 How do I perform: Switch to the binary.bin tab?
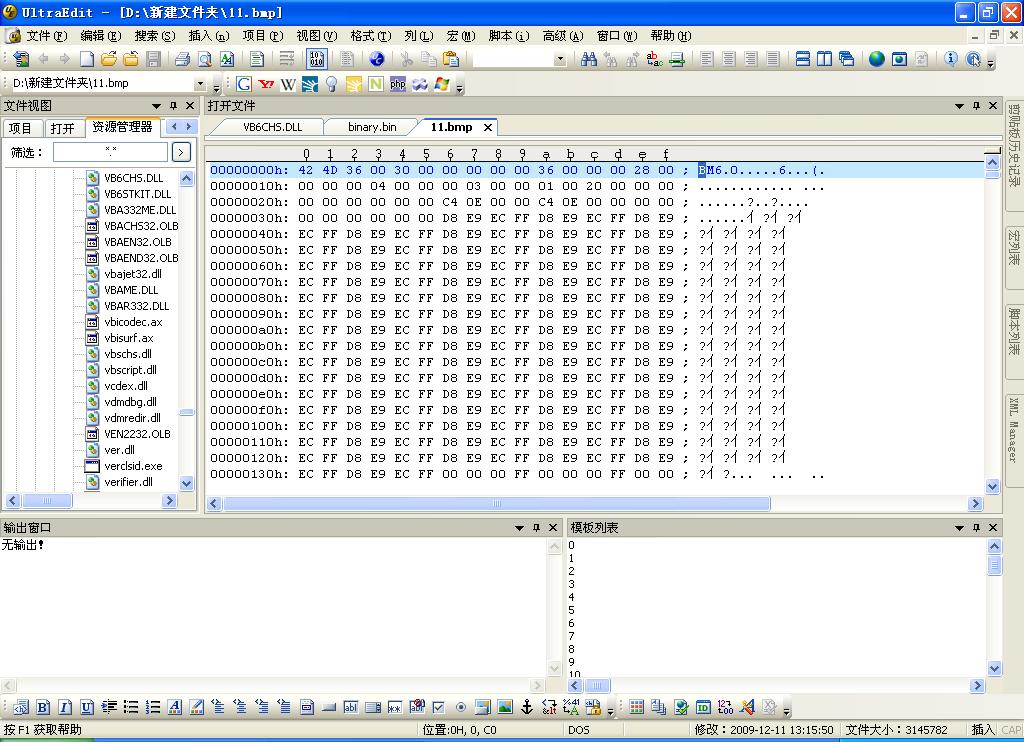(x=372, y=127)
